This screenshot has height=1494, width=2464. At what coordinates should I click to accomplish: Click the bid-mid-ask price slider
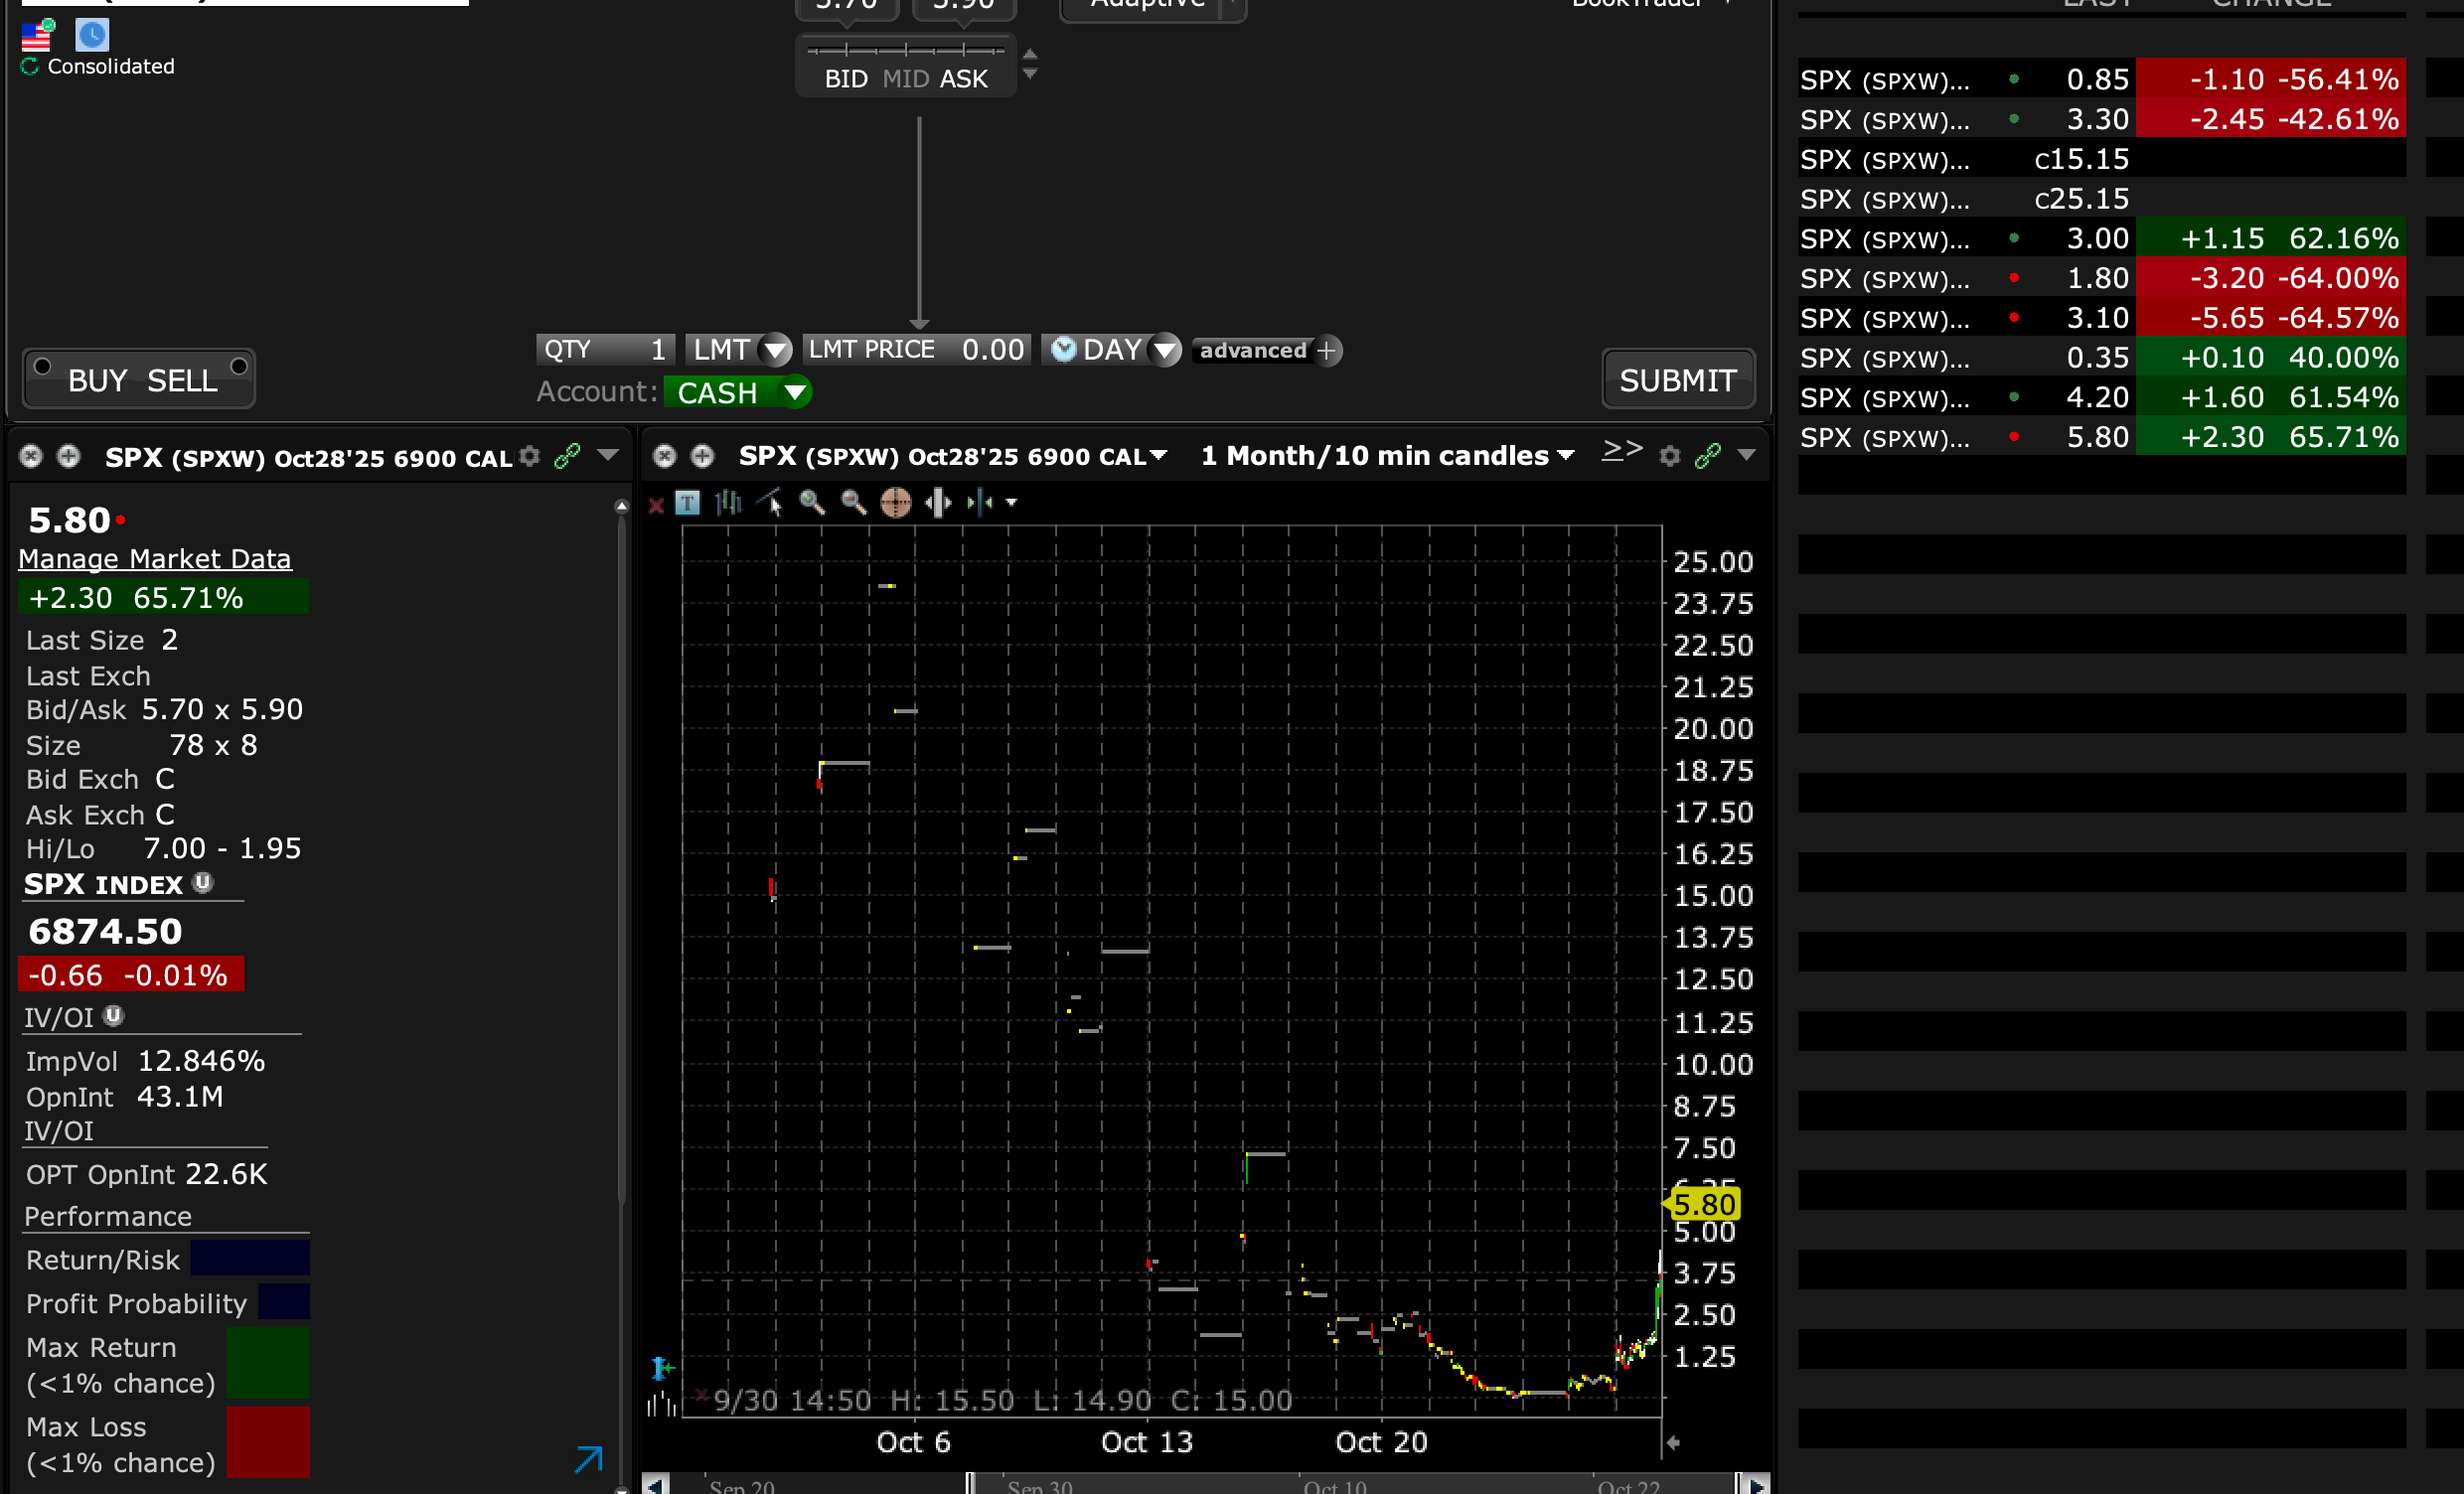pyautogui.click(x=905, y=50)
